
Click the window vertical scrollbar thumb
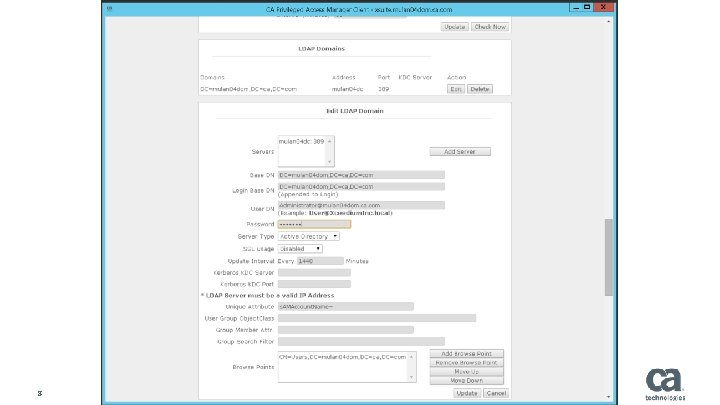point(608,257)
